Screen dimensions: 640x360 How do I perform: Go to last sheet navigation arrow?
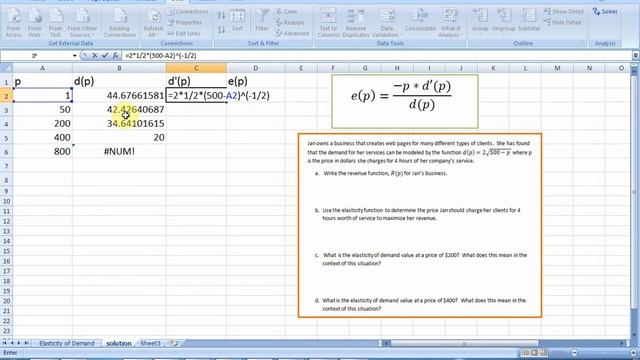click(x=27, y=343)
